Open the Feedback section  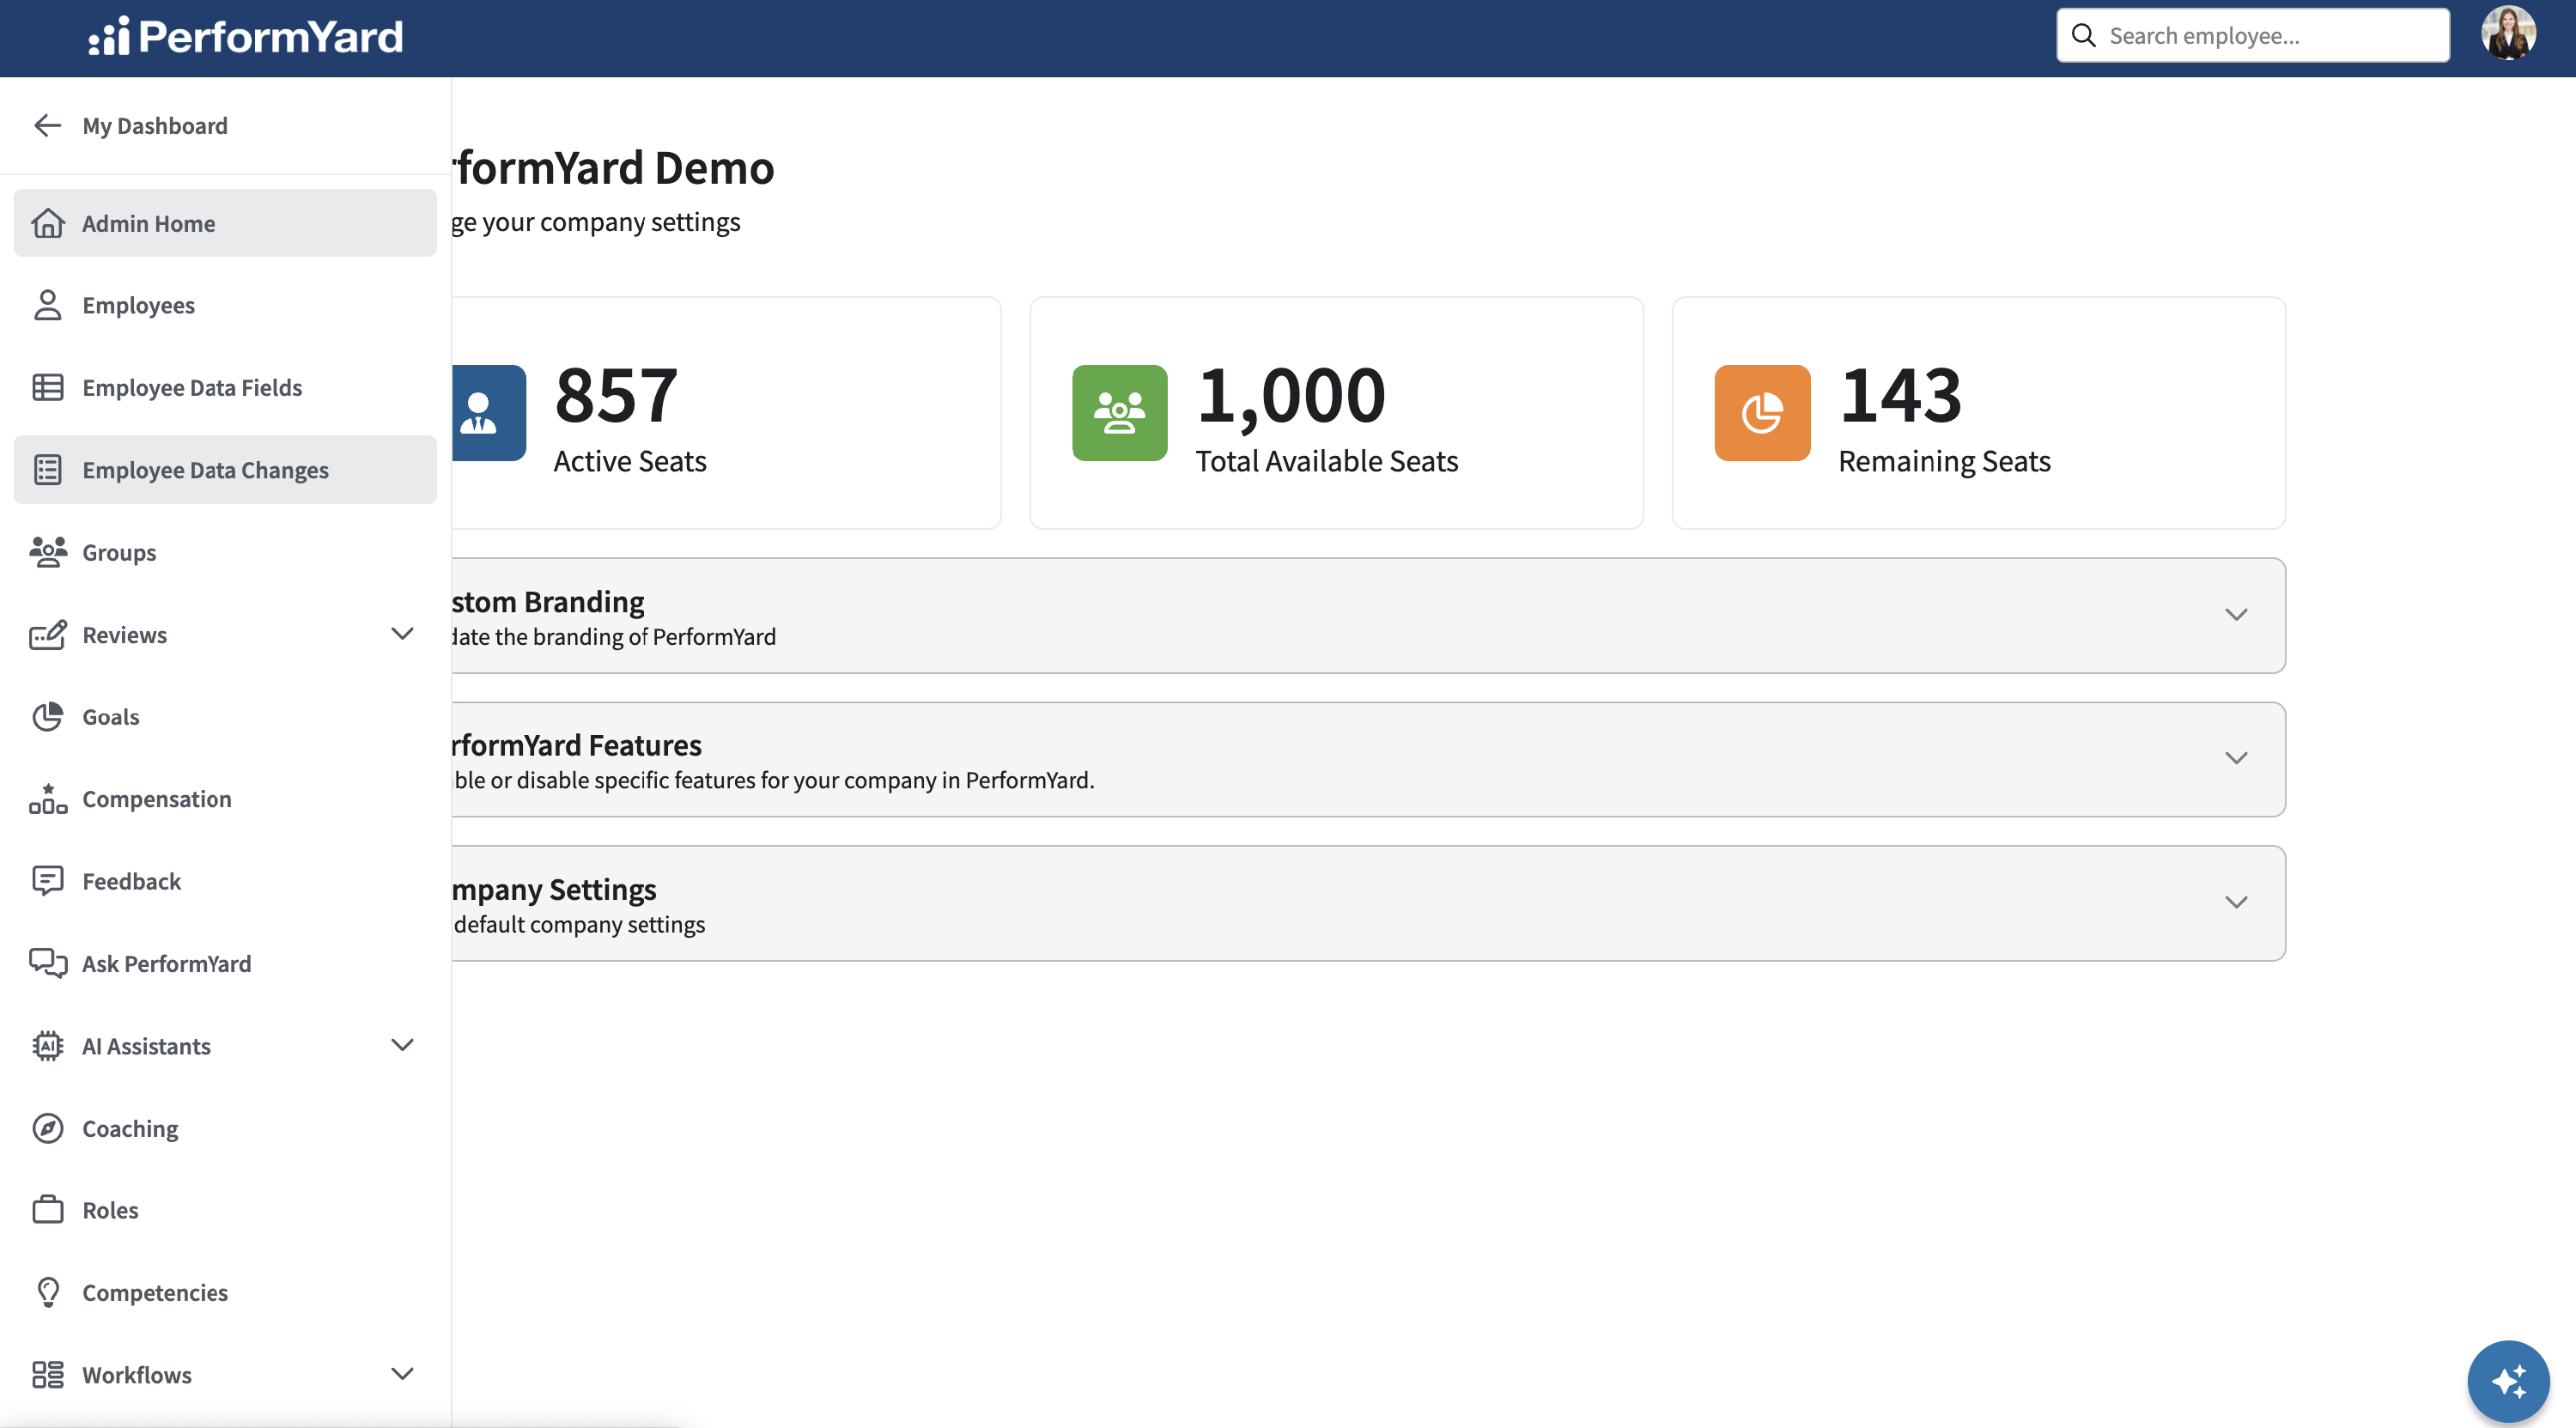coord(225,881)
